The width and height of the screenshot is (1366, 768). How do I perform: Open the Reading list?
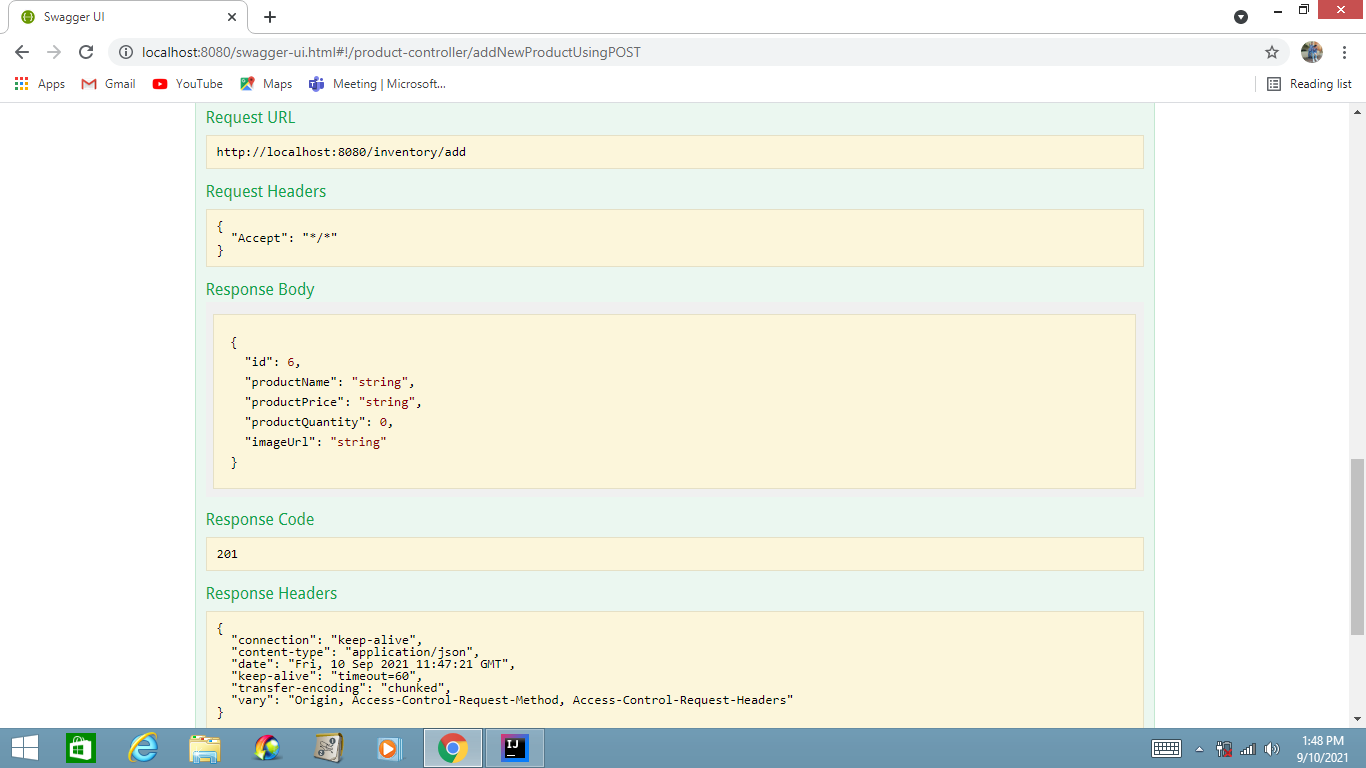click(1309, 84)
